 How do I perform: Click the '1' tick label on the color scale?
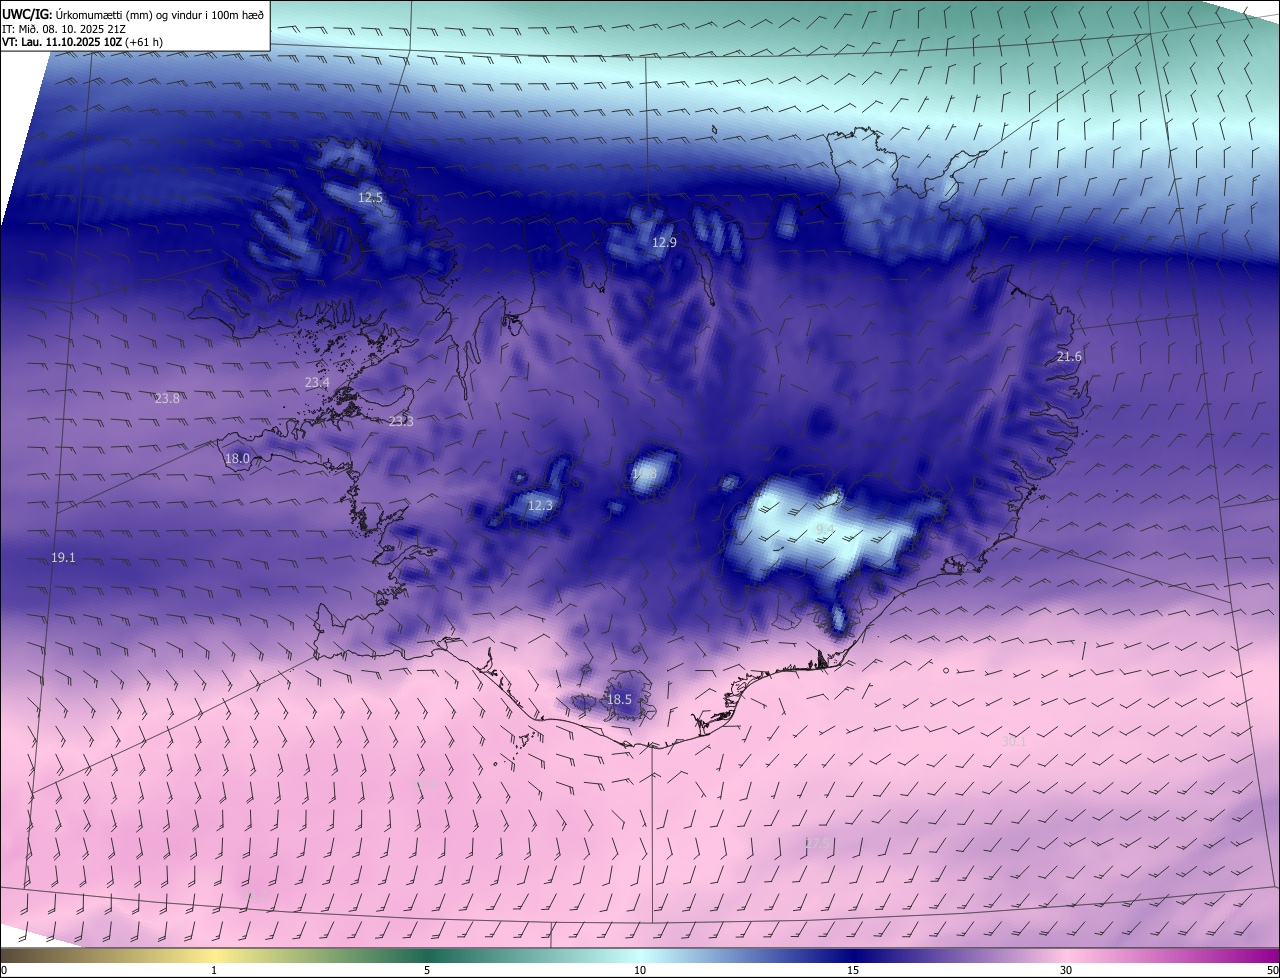coord(214,970)
